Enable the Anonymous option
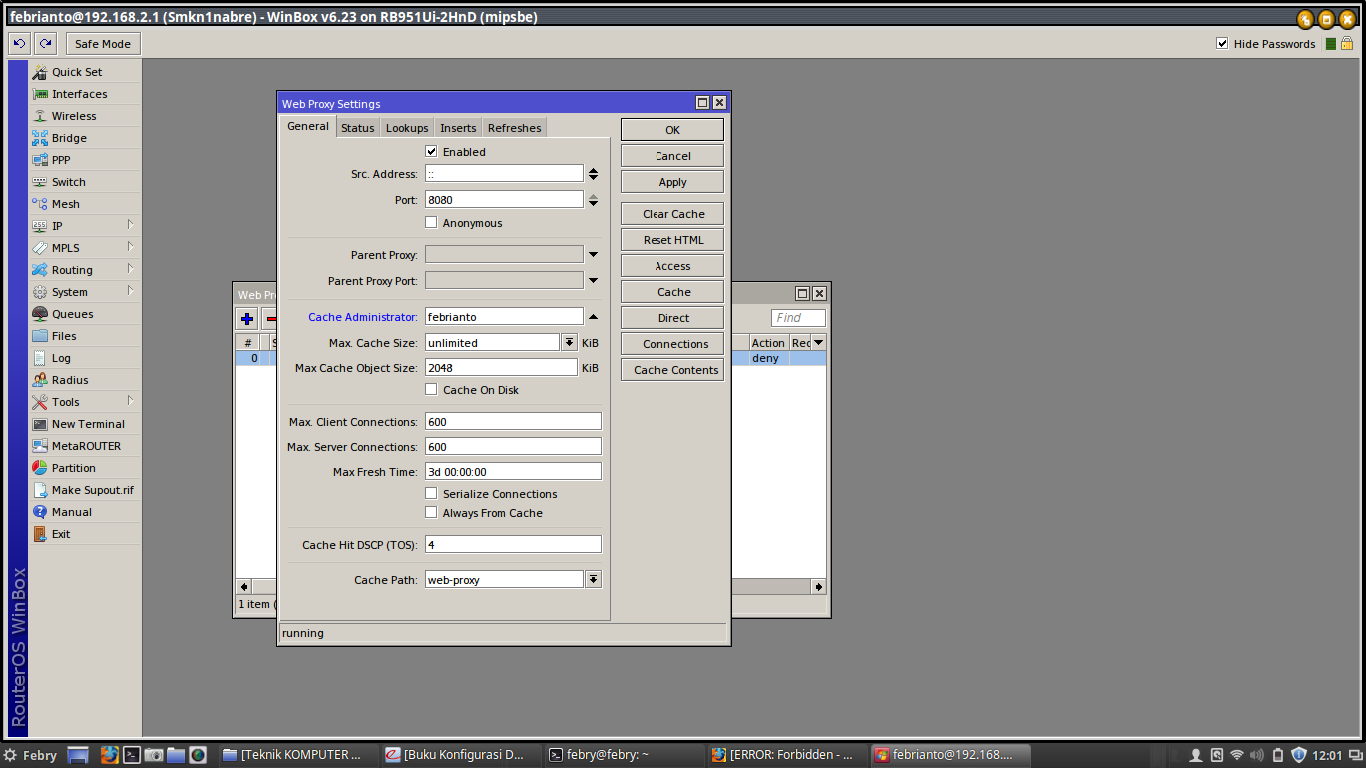The height and width of the screenshot is (768, 1366). click(432, 223)
